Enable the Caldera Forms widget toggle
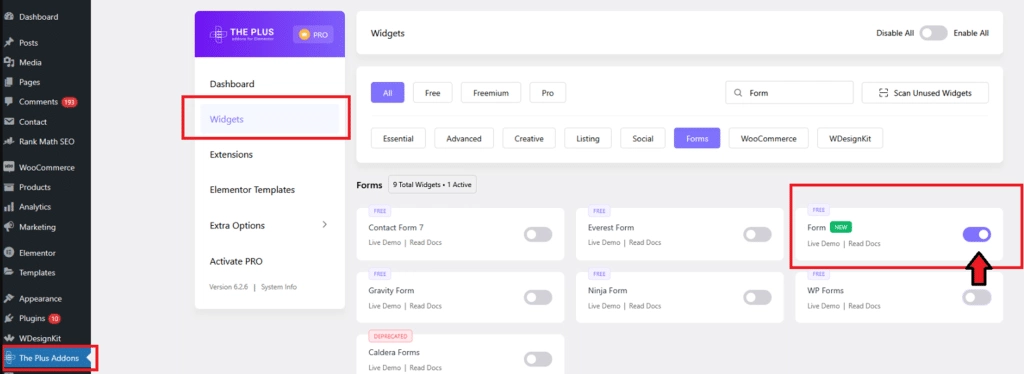This screenshot has width=1024, height=374. pos(537,359)
